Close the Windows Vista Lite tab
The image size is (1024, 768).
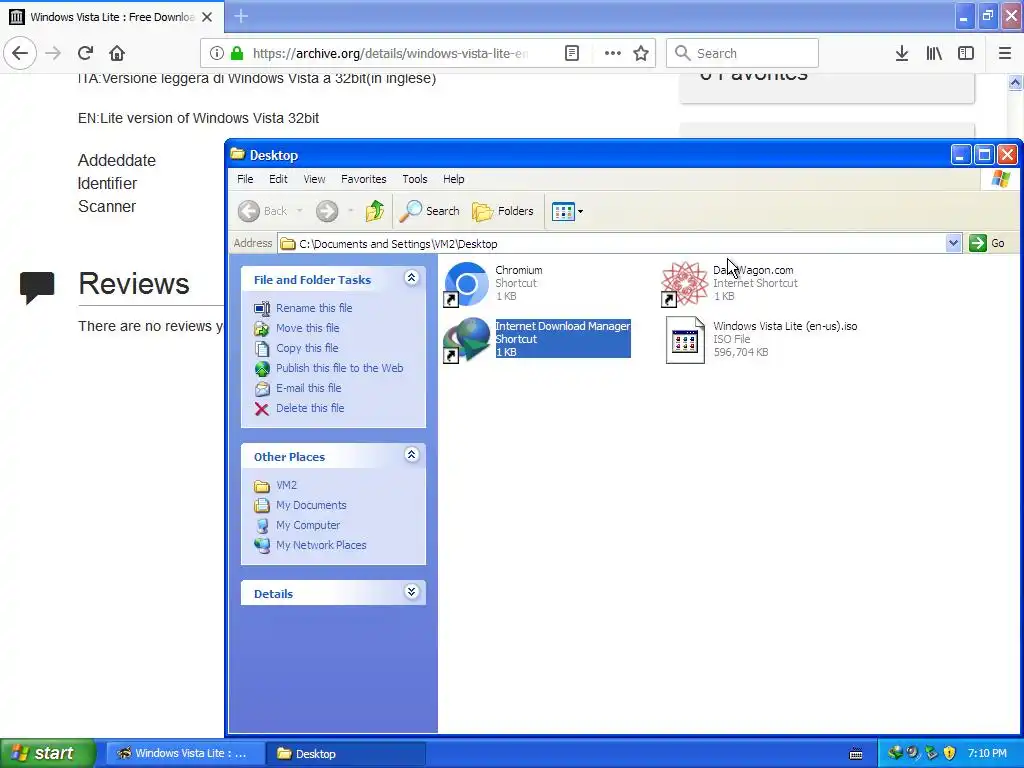[x=207, y=17]
